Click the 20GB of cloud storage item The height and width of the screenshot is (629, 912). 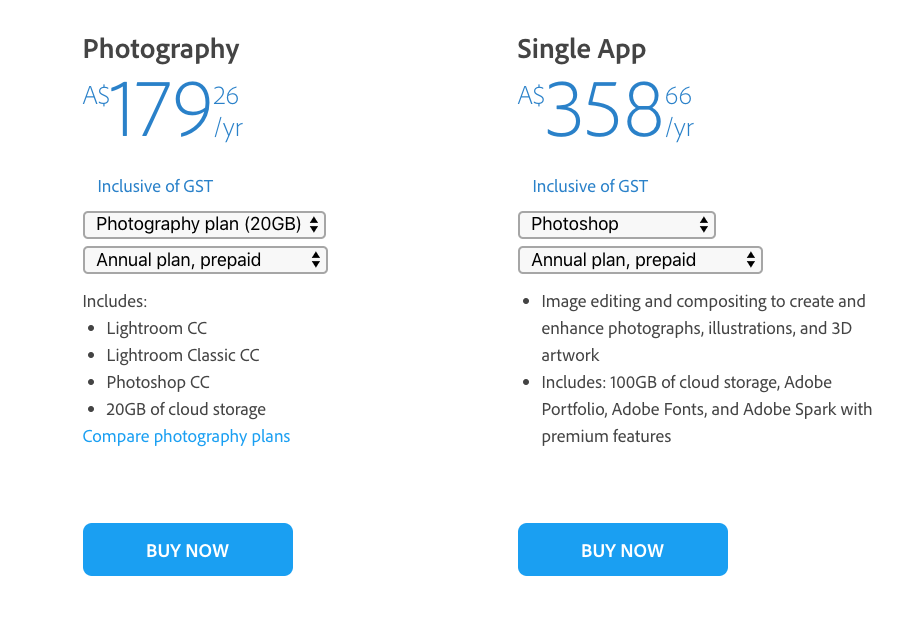186,410
